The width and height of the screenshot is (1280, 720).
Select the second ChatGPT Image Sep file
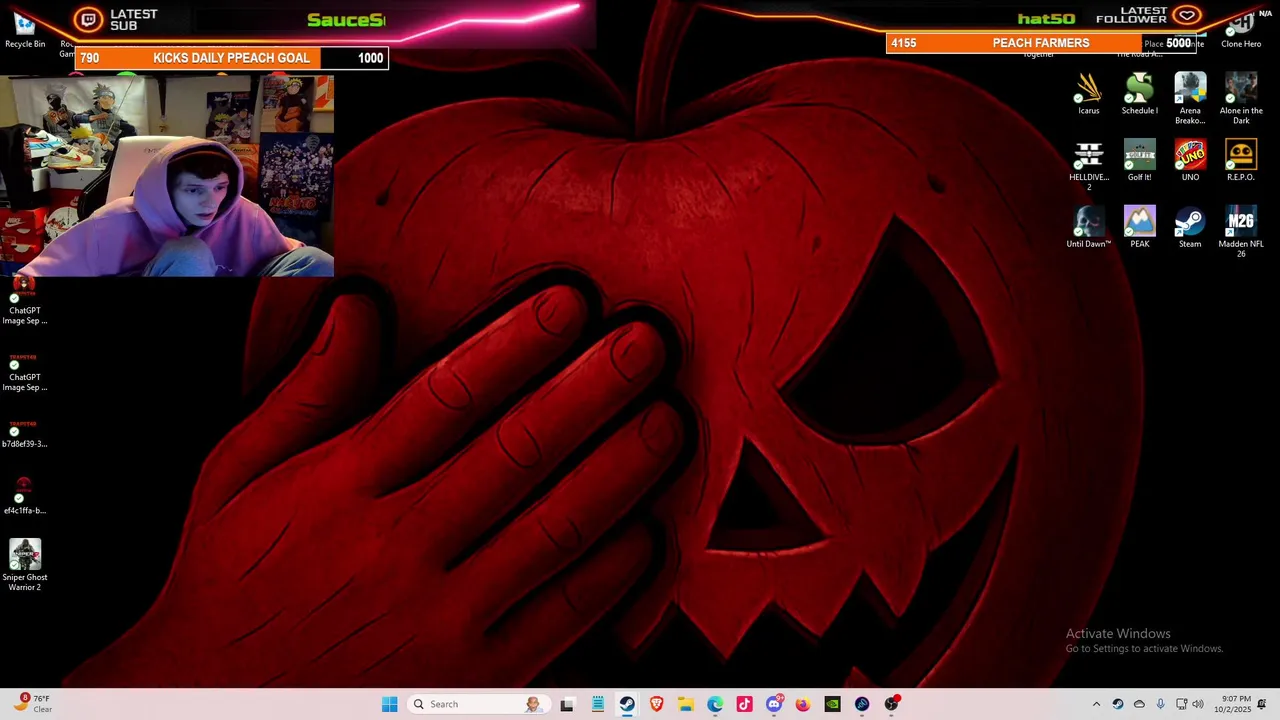[x=25, y=370]
